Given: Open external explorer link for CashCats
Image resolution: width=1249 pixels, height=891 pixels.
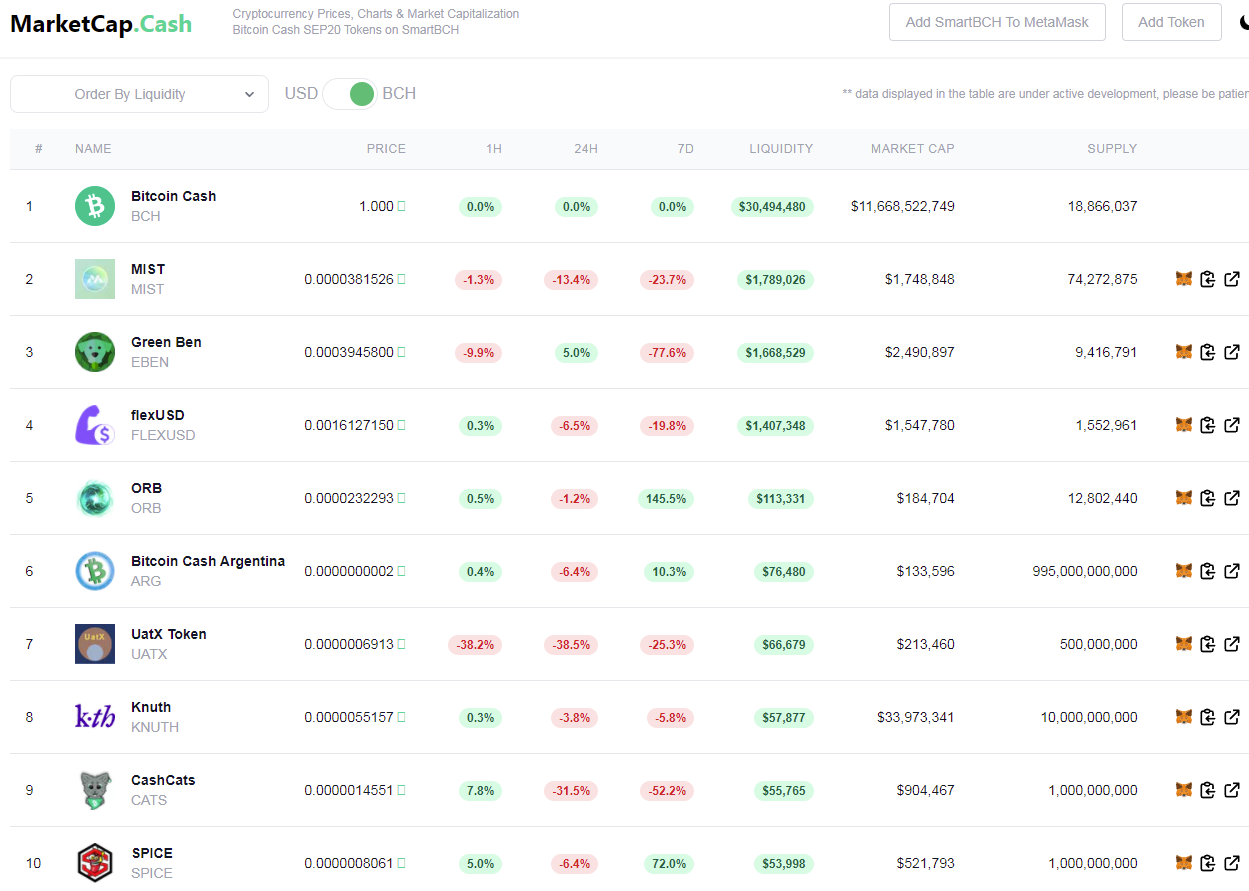Looking at the screenshot, I should coord(1232,790).
